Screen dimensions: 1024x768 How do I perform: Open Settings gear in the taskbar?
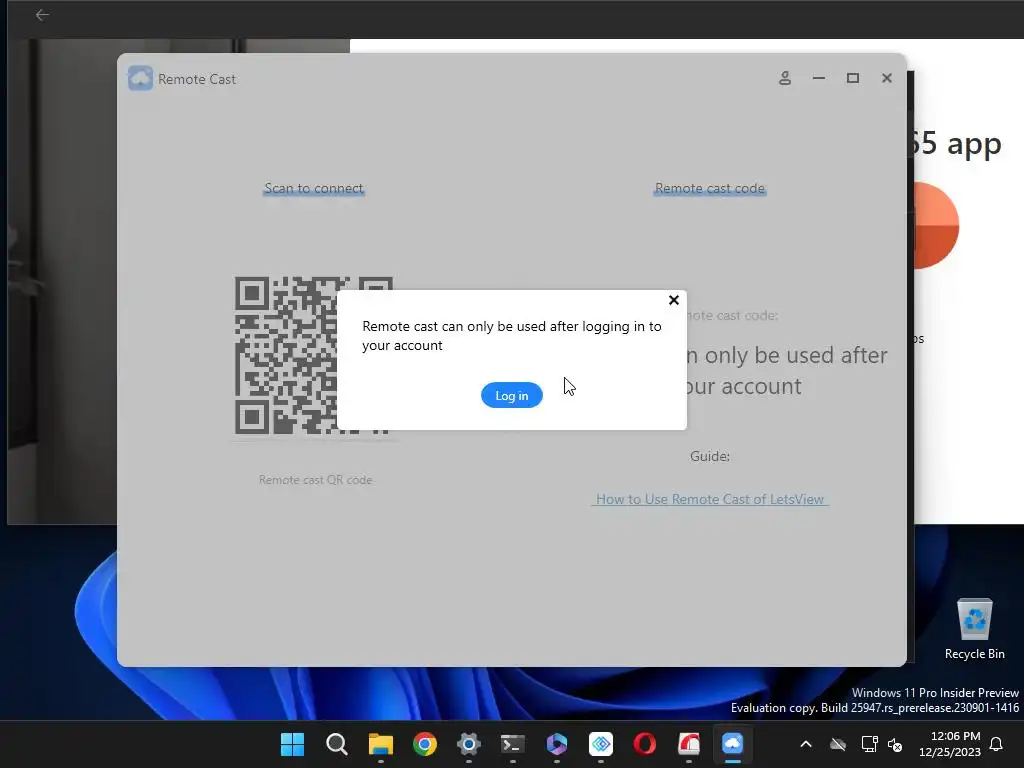469,744
